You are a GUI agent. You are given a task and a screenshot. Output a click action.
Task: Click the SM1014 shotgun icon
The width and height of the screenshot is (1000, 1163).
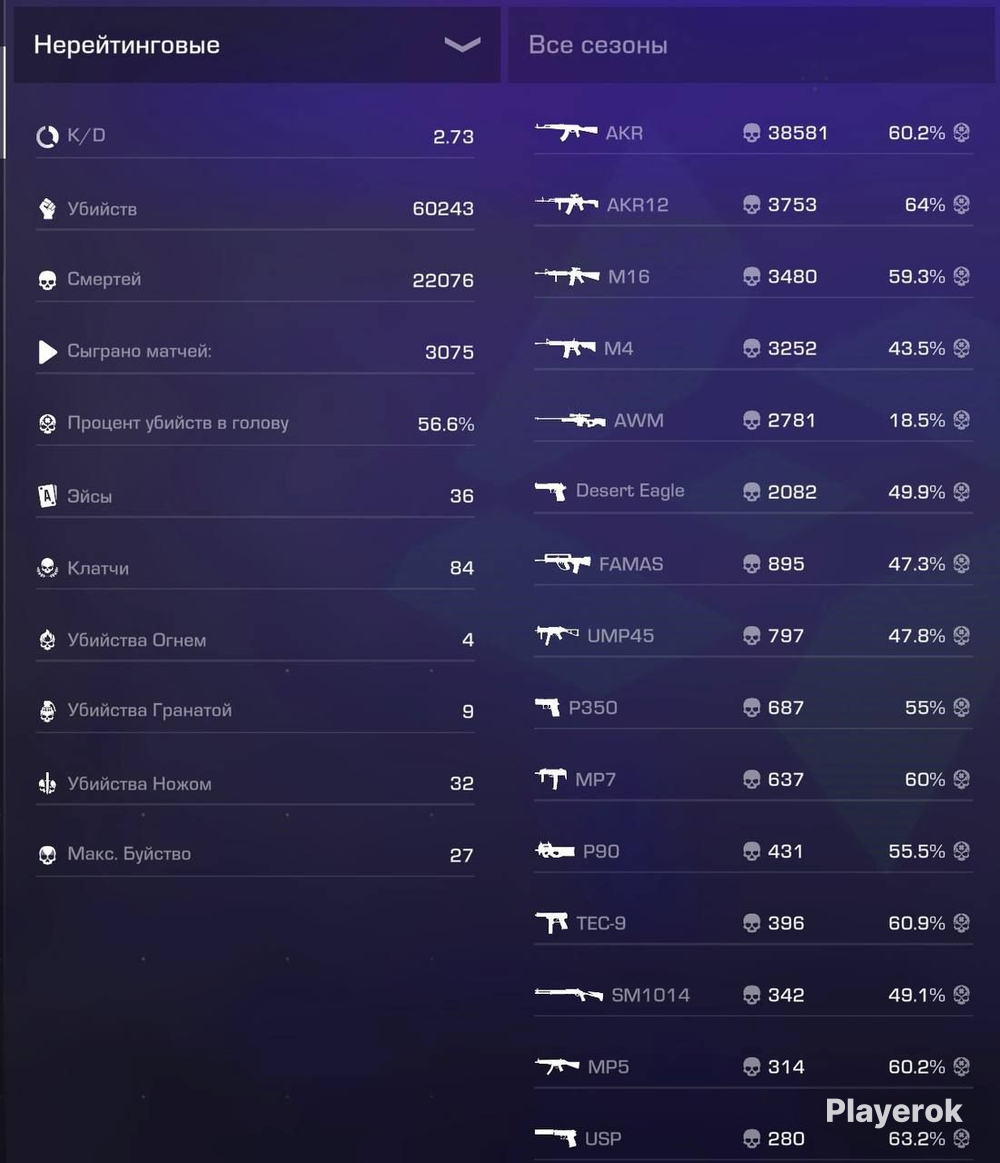[x=569, y=994]
